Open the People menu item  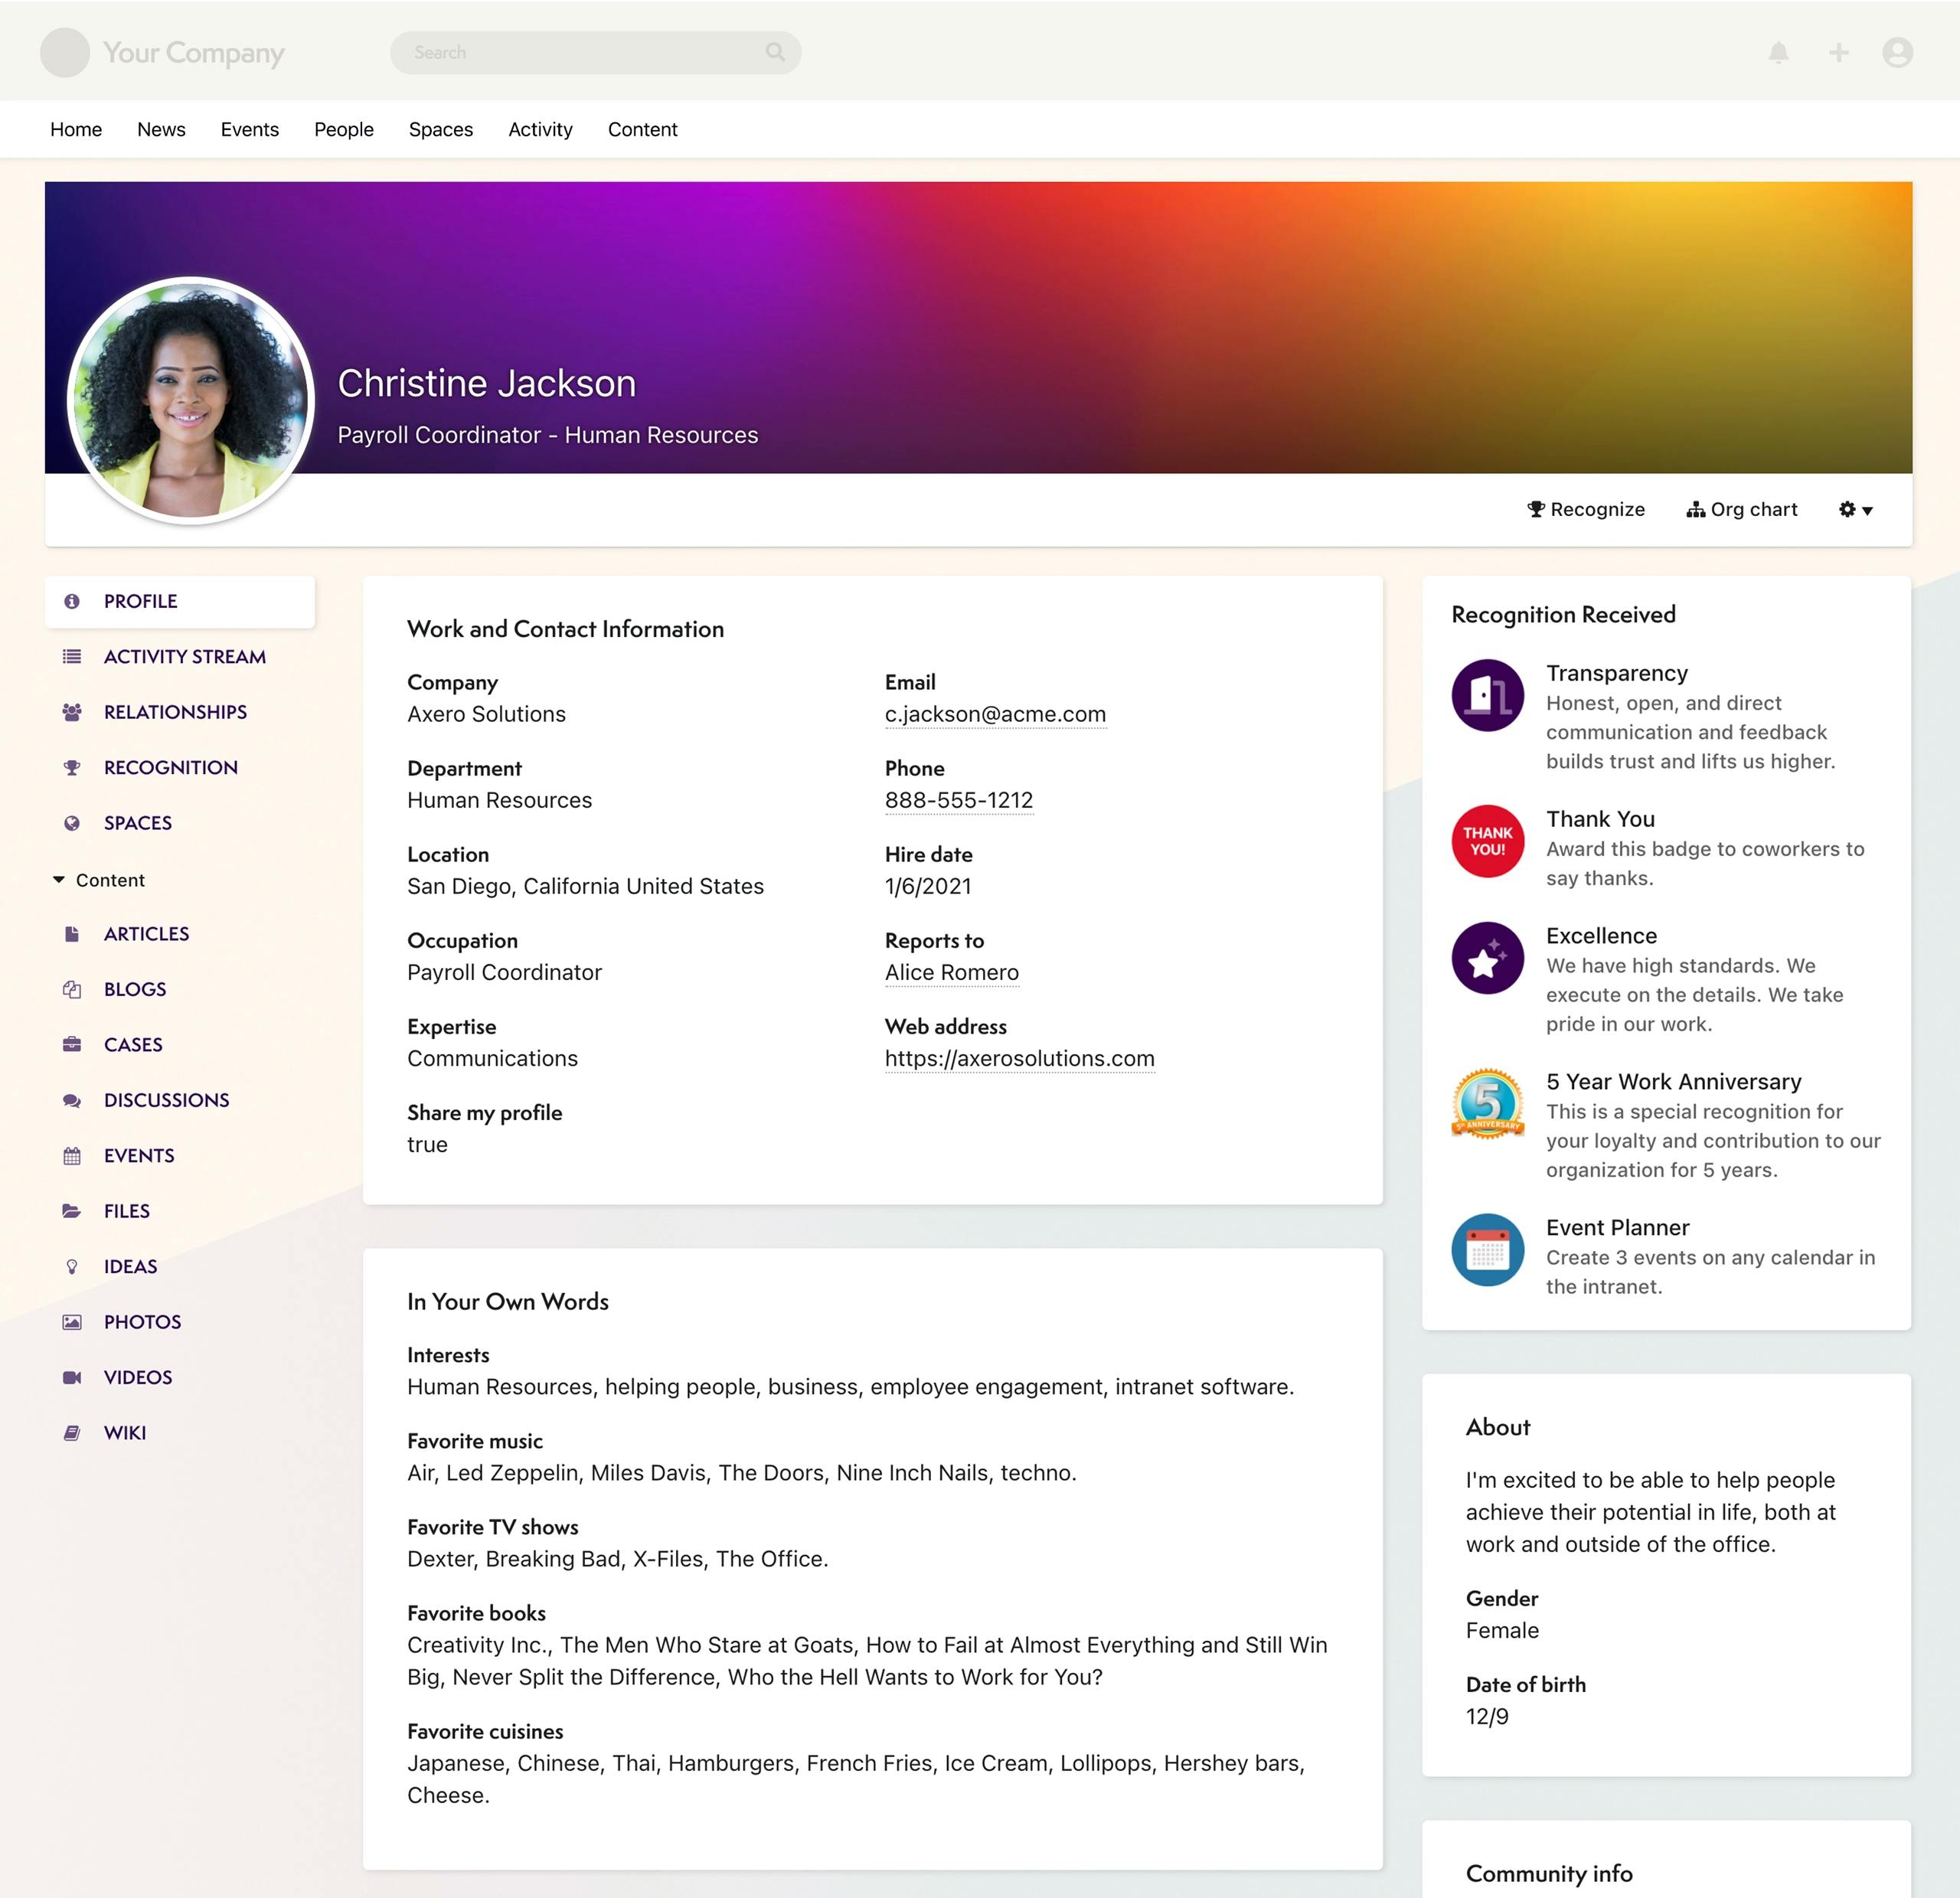(x=343, y=129)
